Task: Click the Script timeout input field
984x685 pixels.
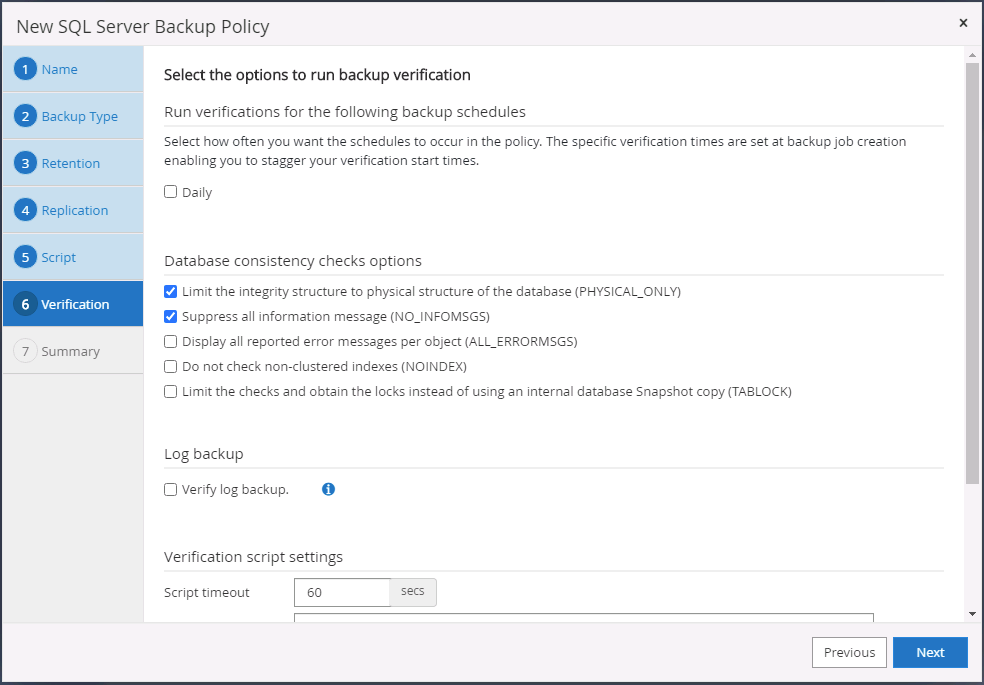Action: pos(341,592)
